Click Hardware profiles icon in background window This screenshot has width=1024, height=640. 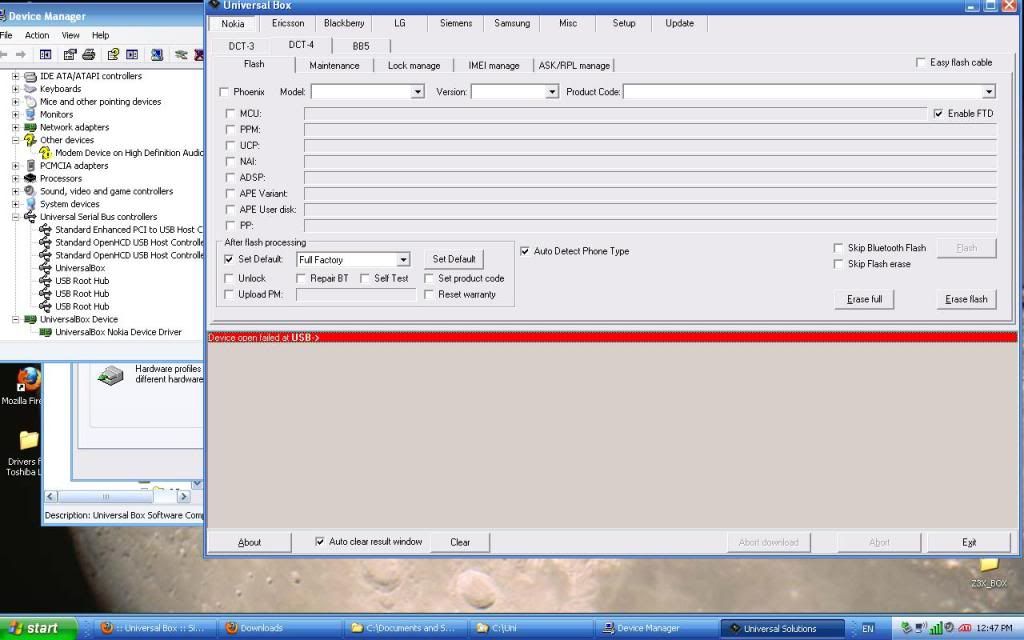tap(110, 375)
